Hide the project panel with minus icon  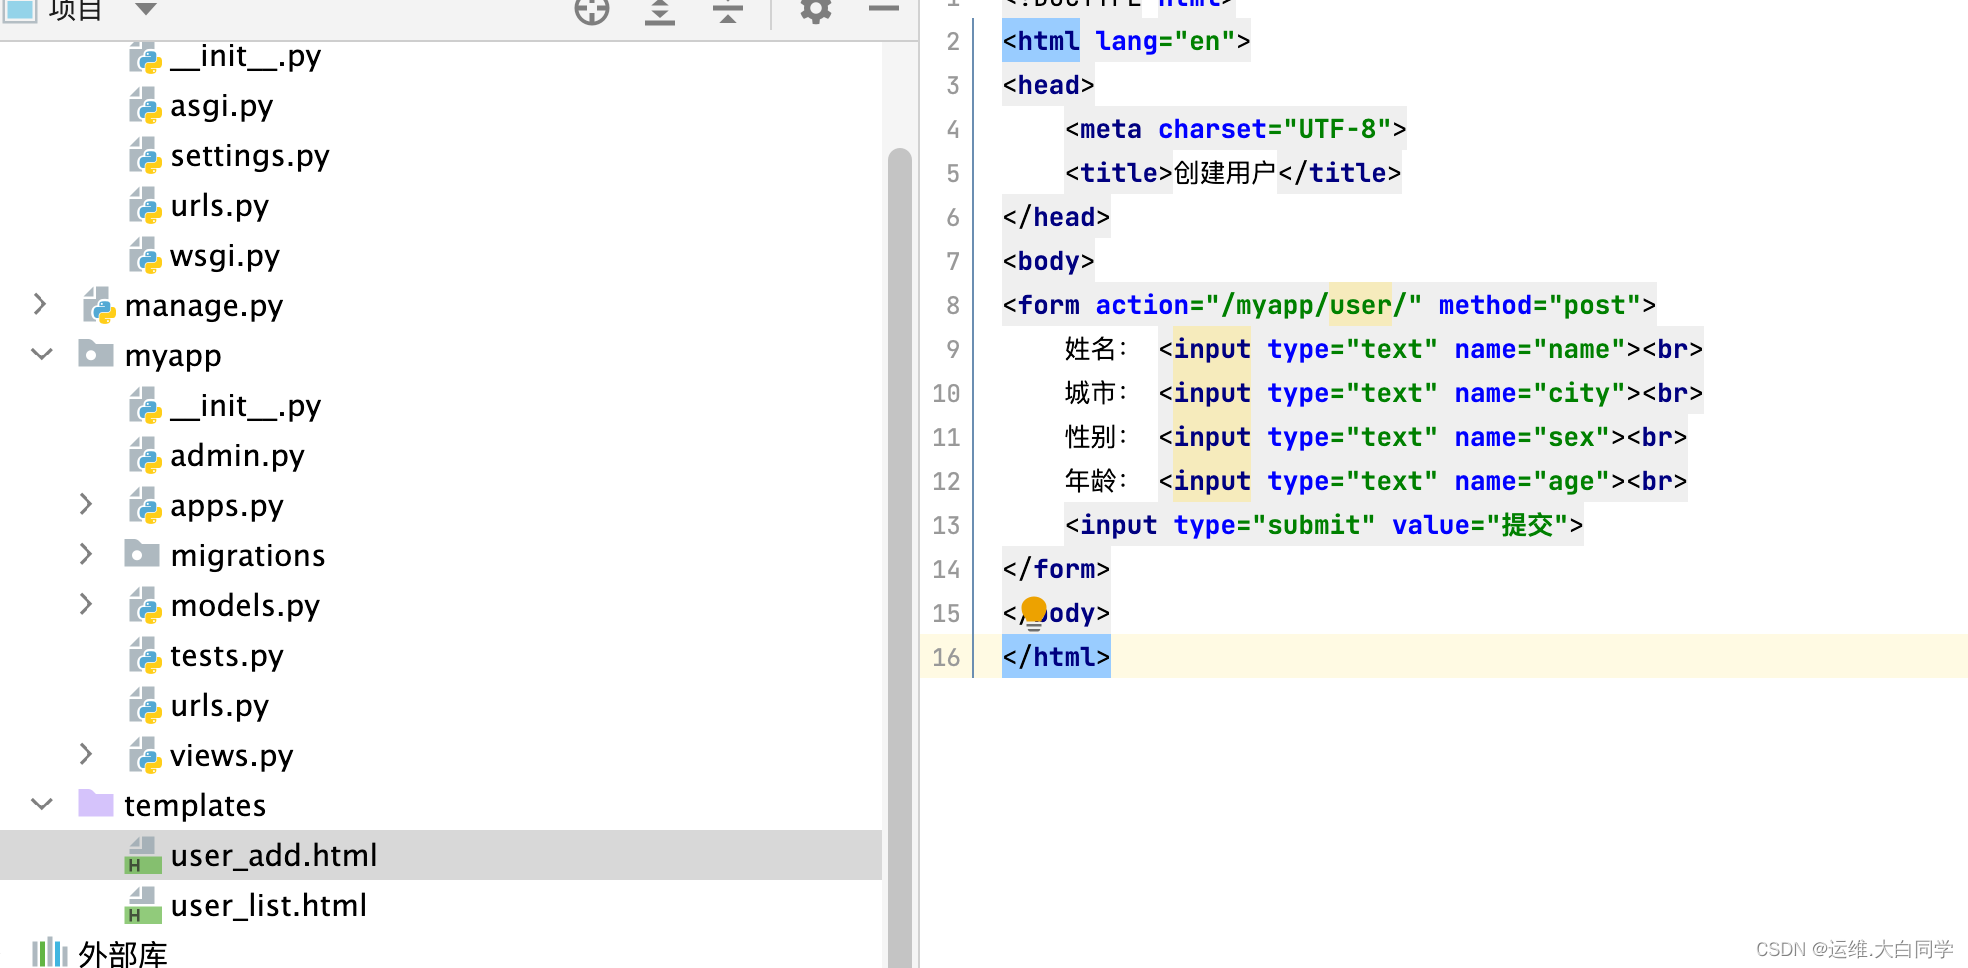pyautogui.click(x=884, y=8)
